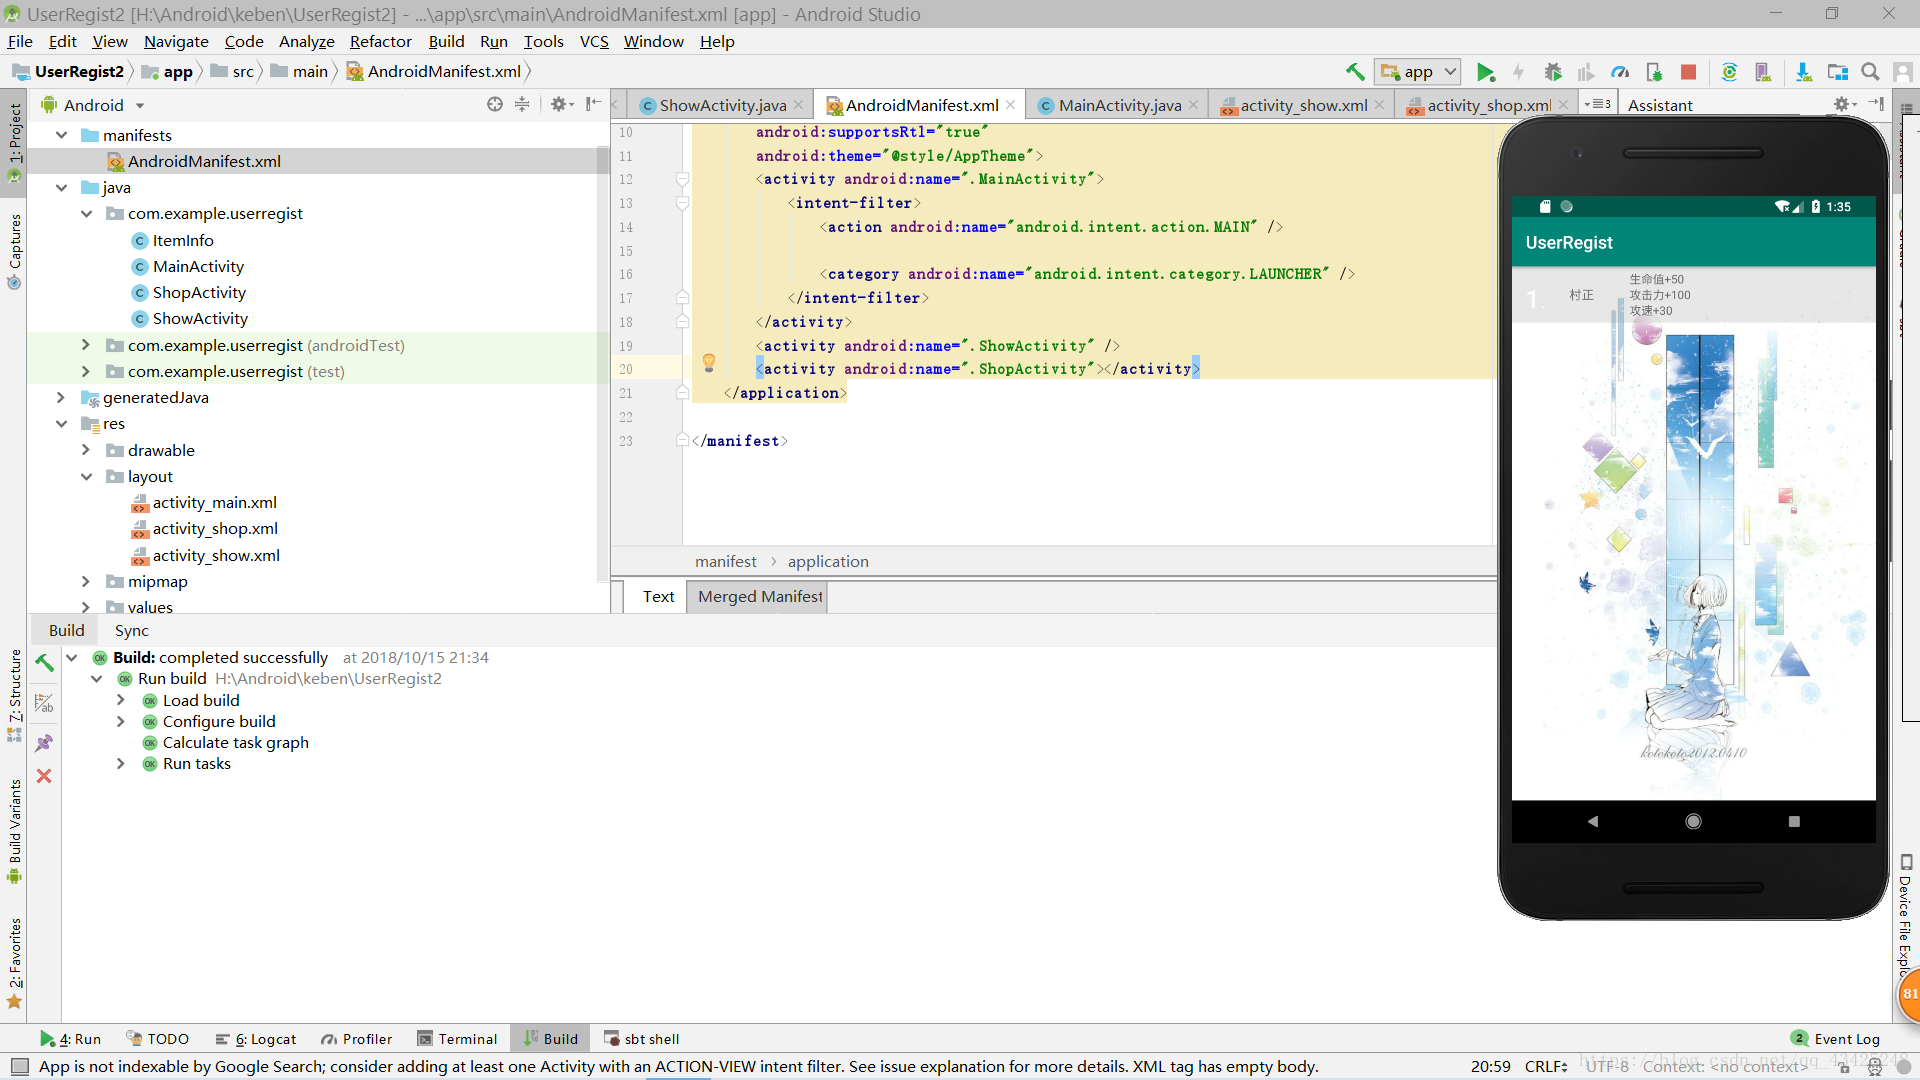Open Profiler tool window
The width and height of the screenshot is (1920, 1080).
pyautogui.click(x=357, y=1039)
